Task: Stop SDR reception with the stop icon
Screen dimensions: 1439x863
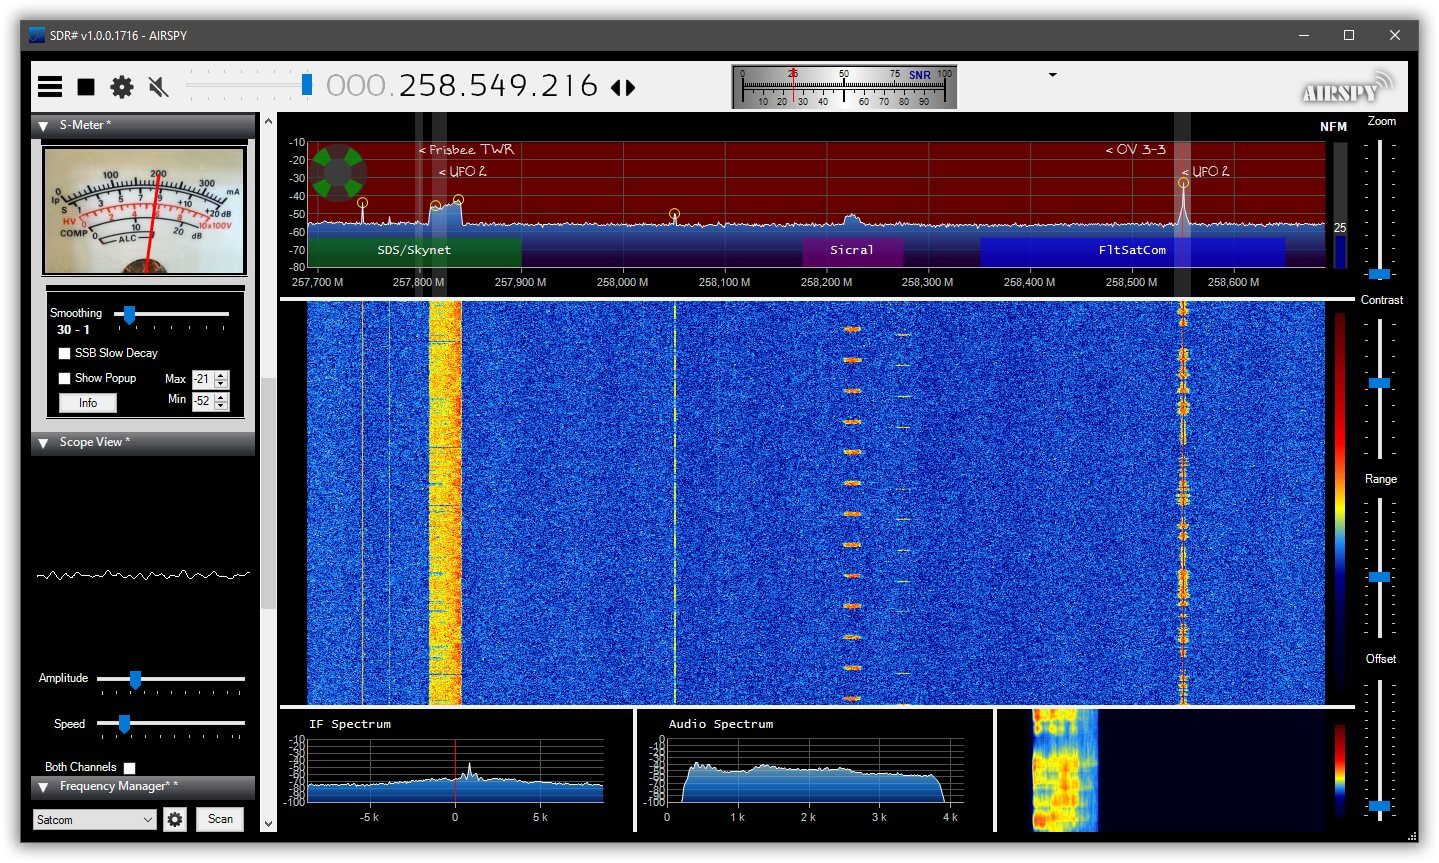Action: coord(85,86)
